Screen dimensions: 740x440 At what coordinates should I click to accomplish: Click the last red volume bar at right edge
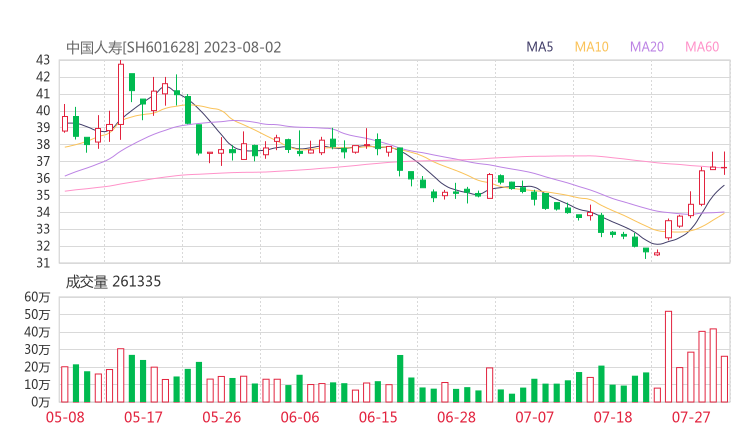[724, 379]
